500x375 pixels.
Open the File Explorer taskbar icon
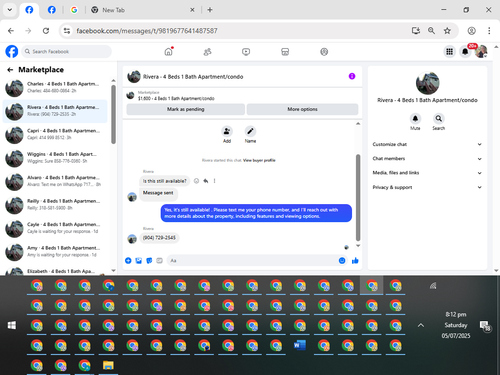point(108,365)
